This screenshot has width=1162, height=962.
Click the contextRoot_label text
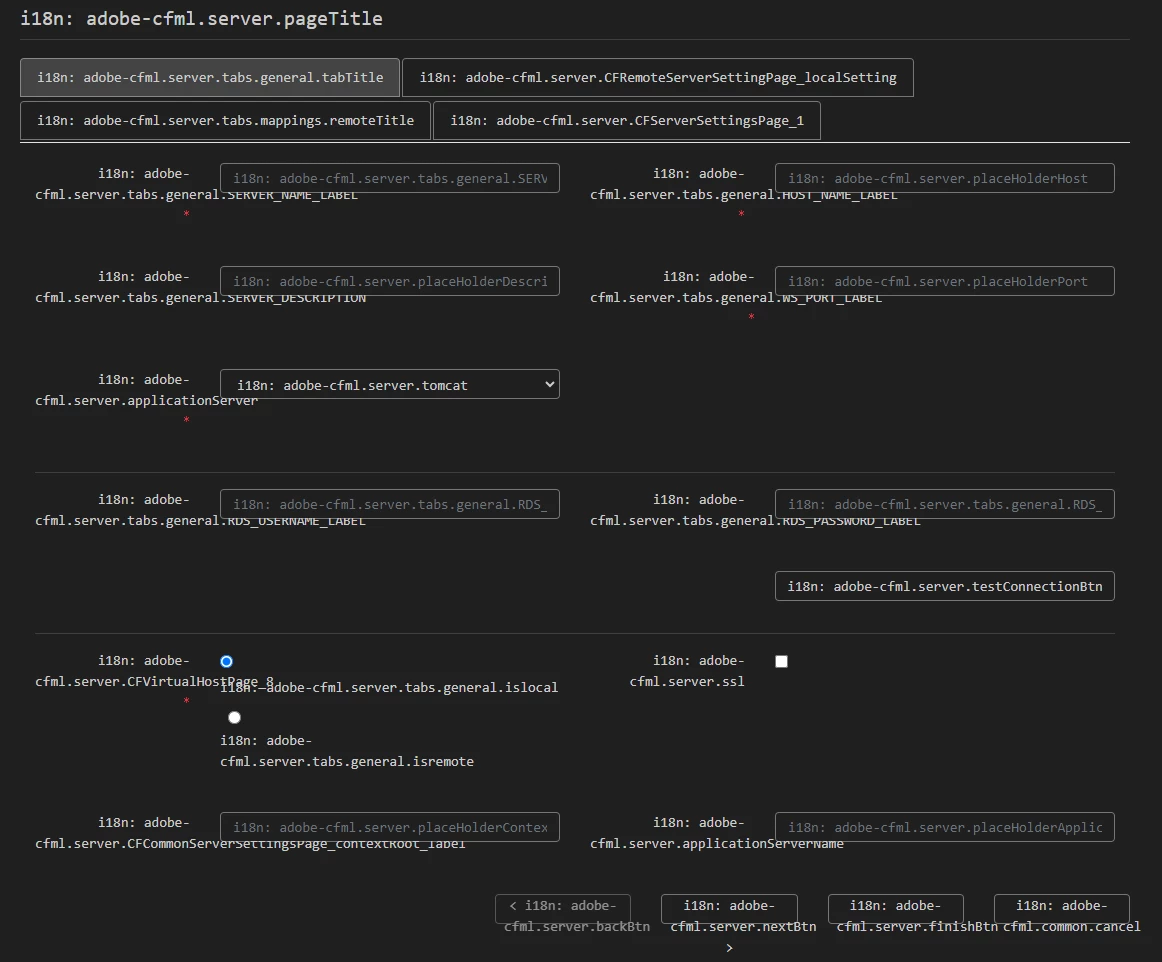click(250, 834)
